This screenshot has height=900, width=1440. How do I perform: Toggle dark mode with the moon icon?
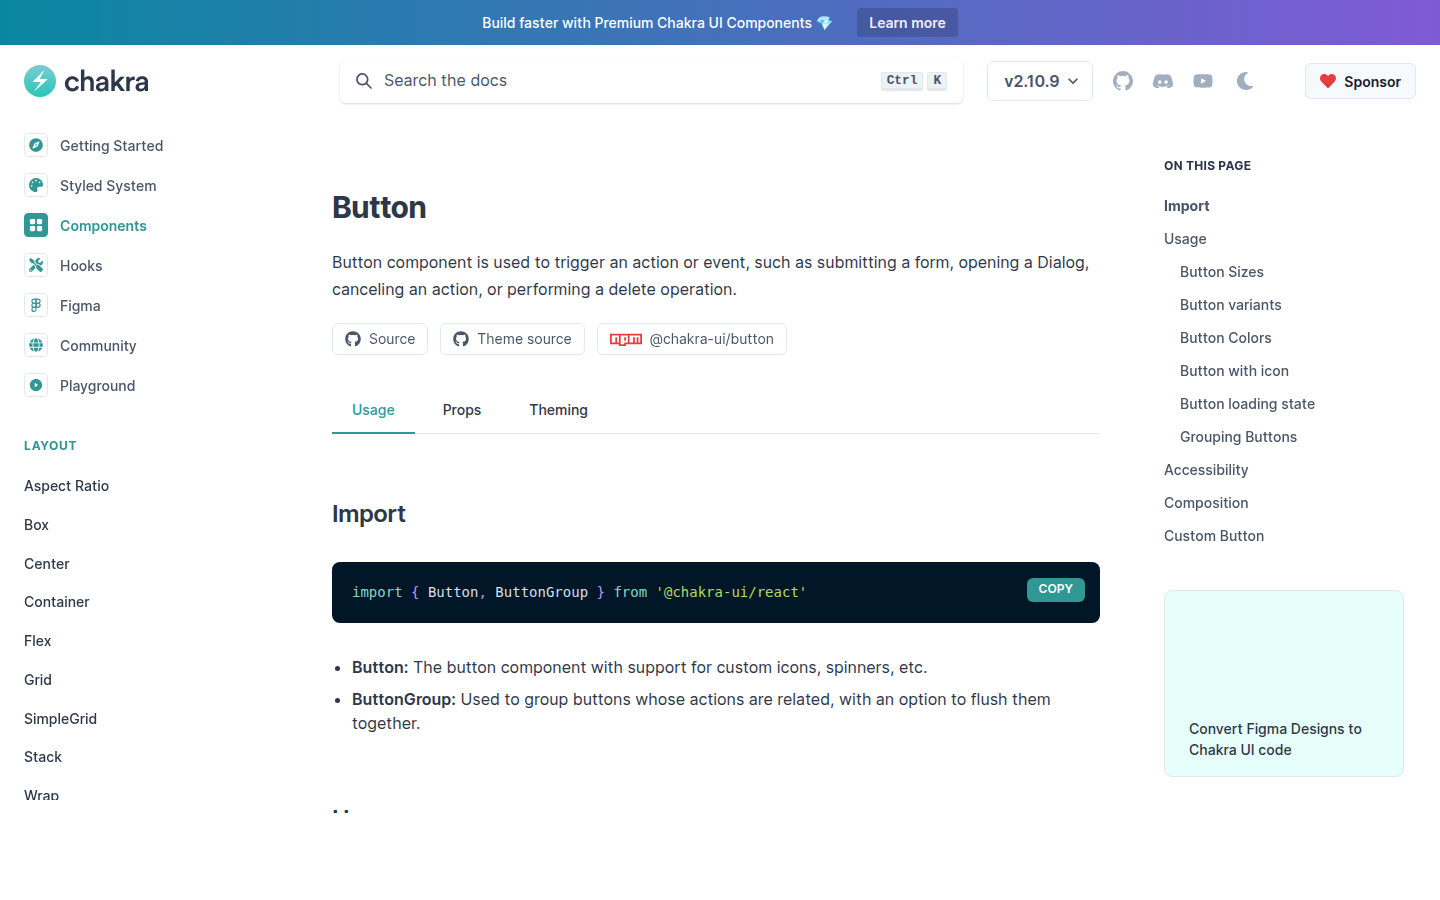[x=1244, y=81]
